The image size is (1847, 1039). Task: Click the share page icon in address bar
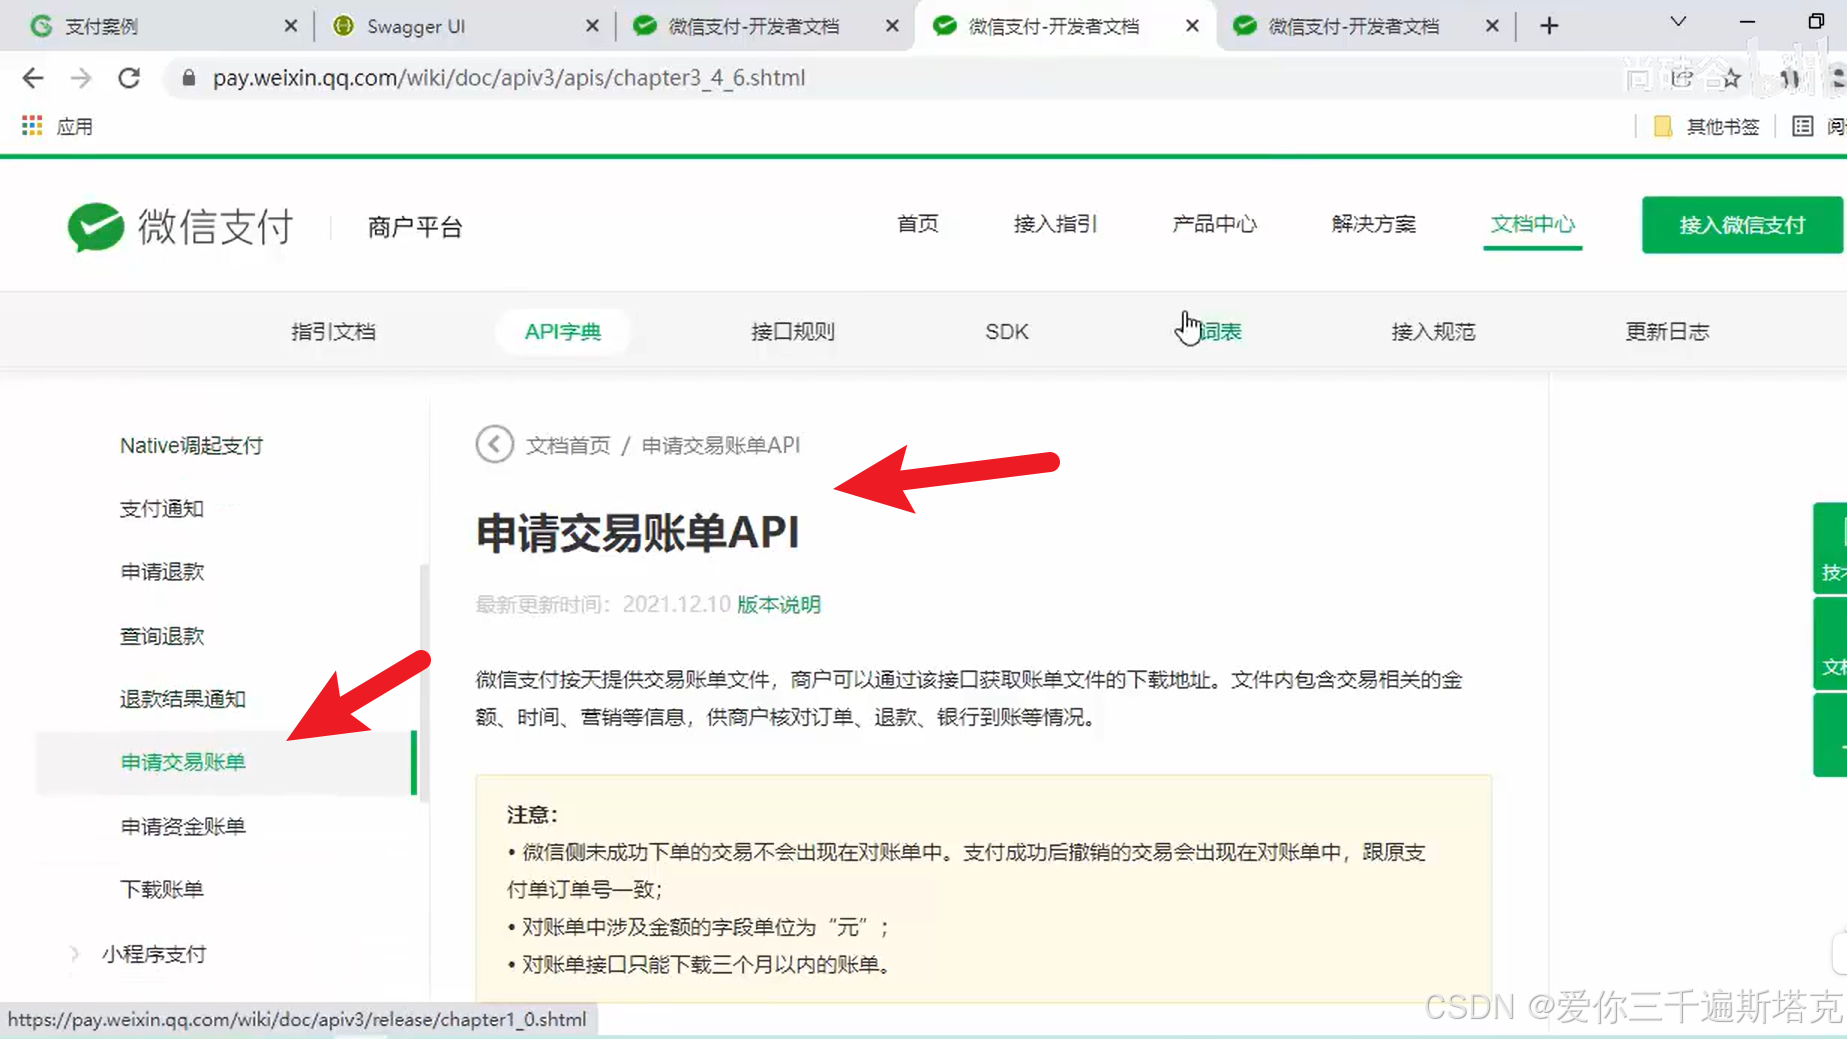click(1682, 78)
